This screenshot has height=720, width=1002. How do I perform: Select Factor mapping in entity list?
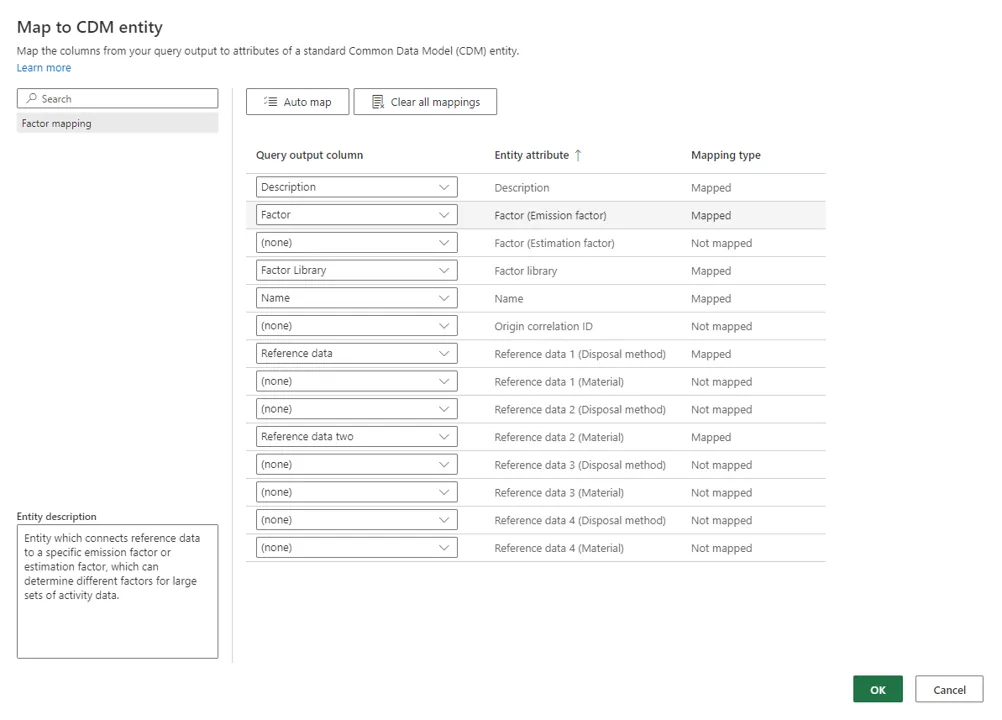(x=118, y=123)
